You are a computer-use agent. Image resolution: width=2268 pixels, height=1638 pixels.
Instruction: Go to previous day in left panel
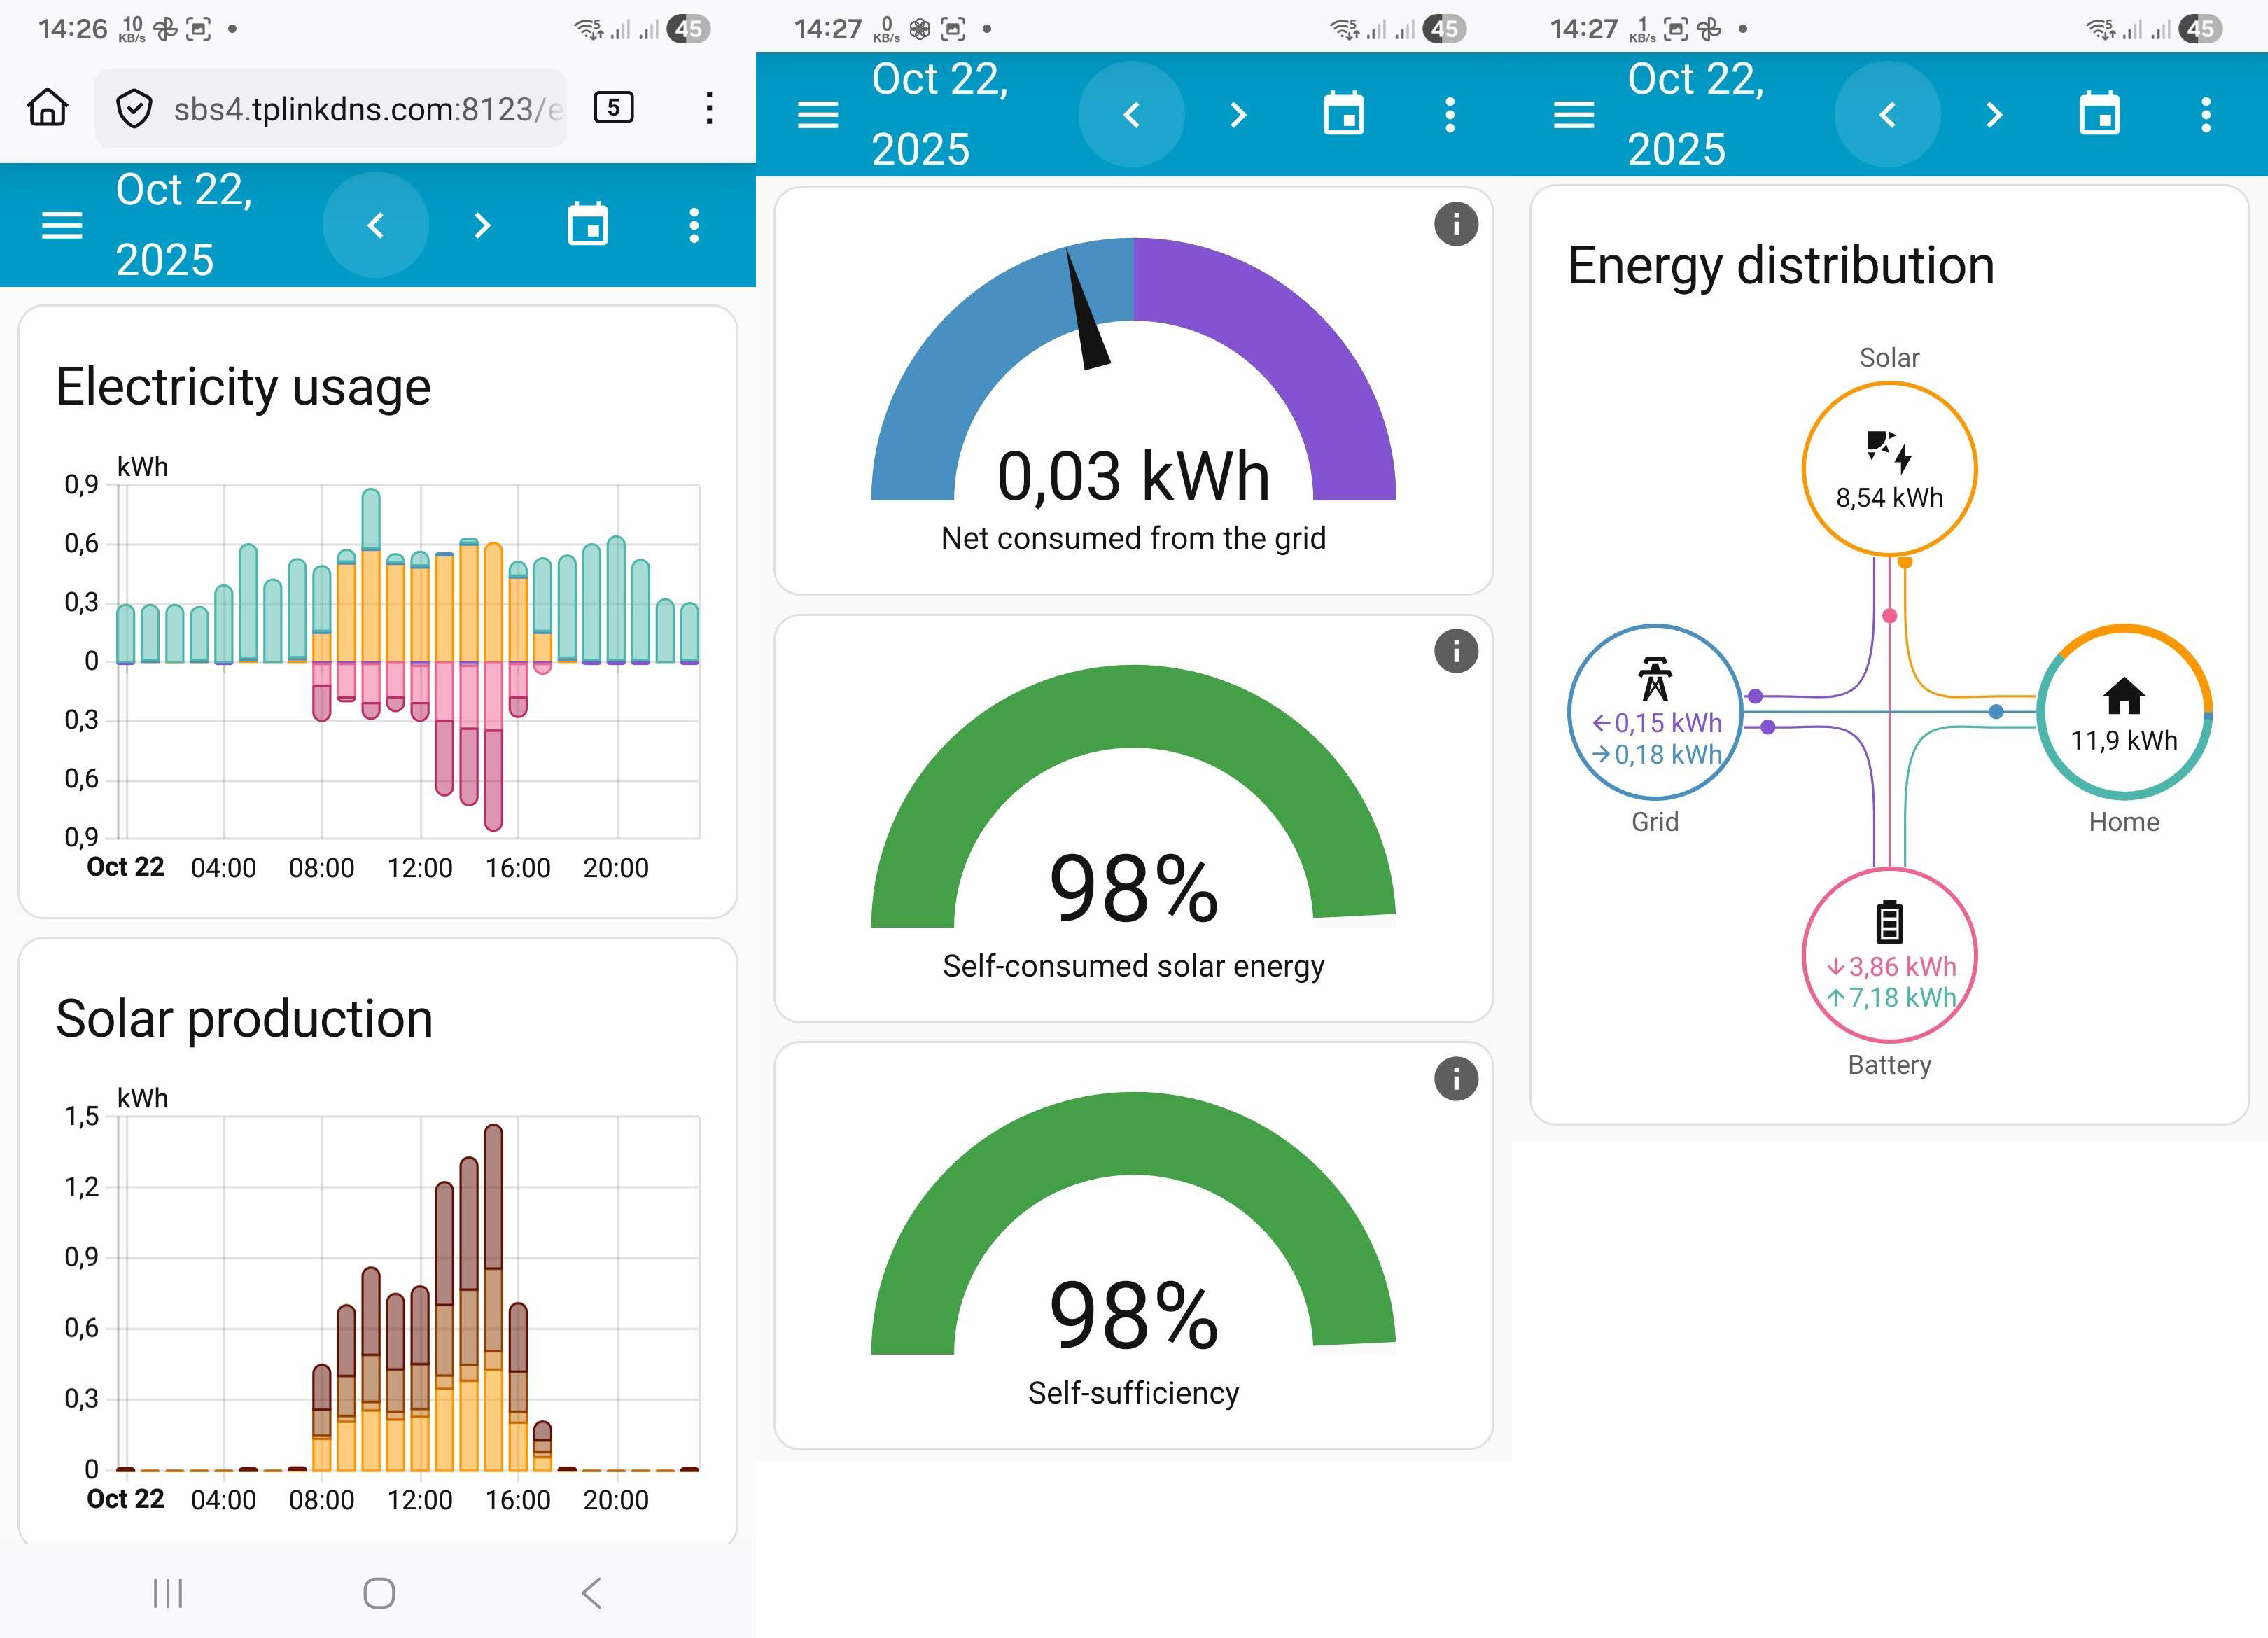[x=376, y=225]
